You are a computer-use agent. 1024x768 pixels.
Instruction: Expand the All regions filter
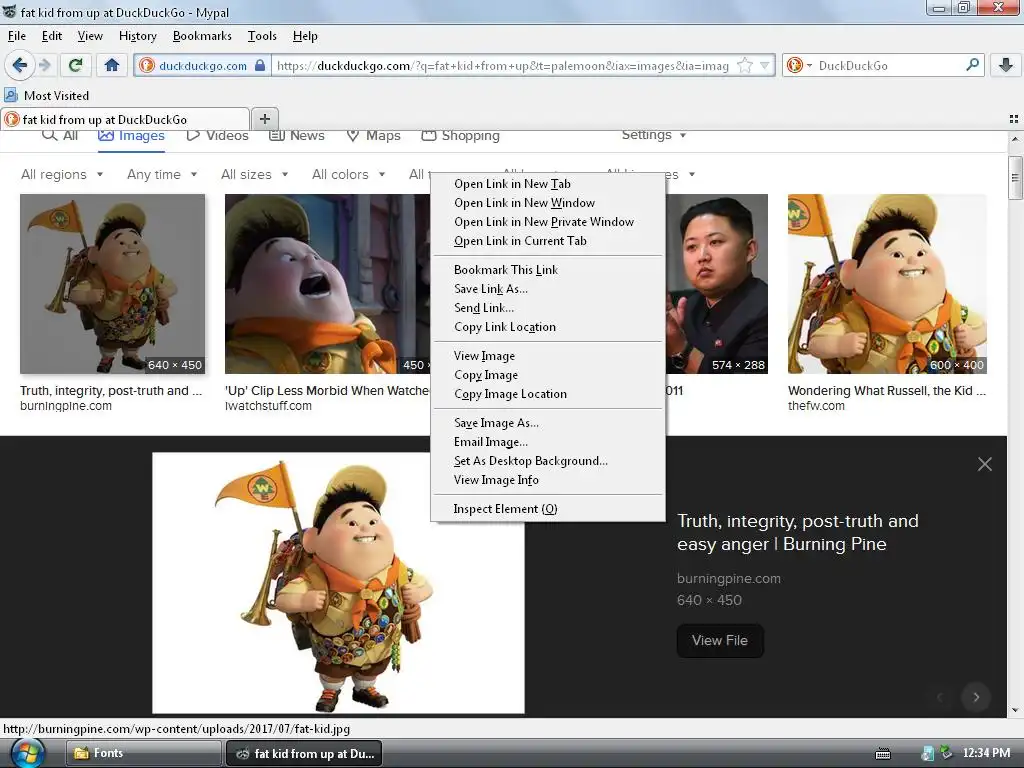click(x=62, y=174)
